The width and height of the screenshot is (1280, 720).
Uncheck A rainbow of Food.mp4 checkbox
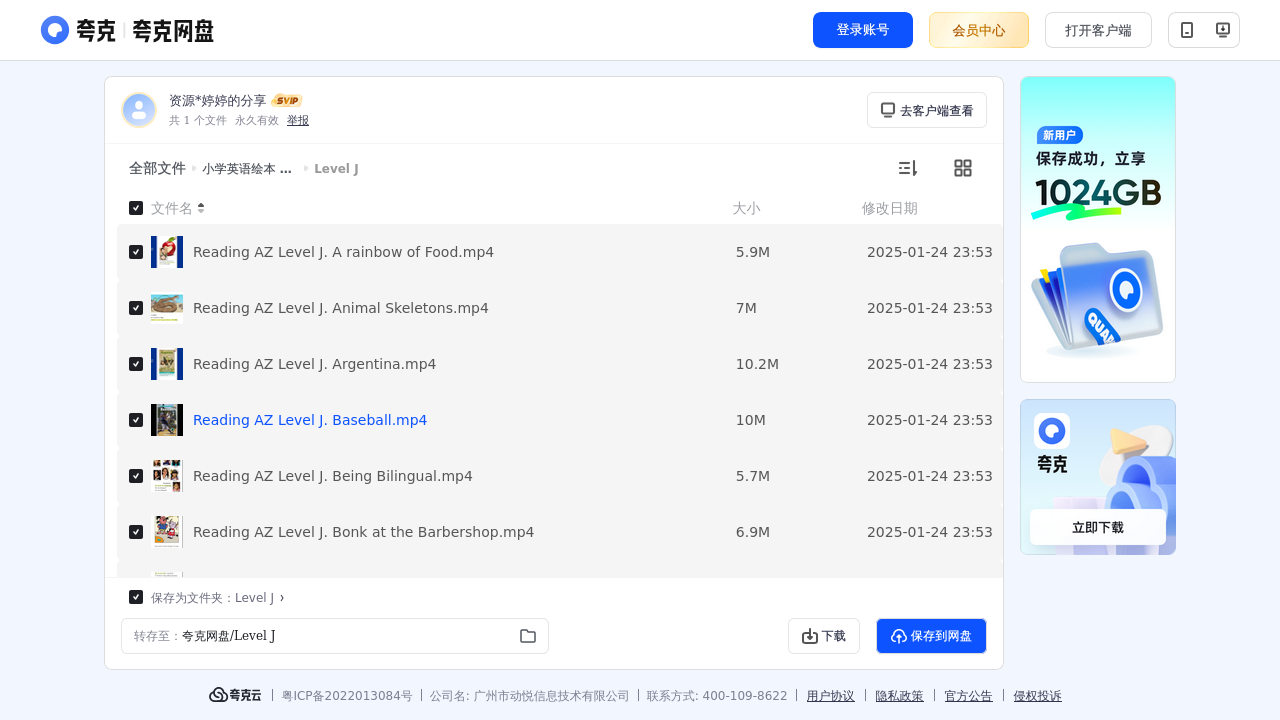pos(136,252)
